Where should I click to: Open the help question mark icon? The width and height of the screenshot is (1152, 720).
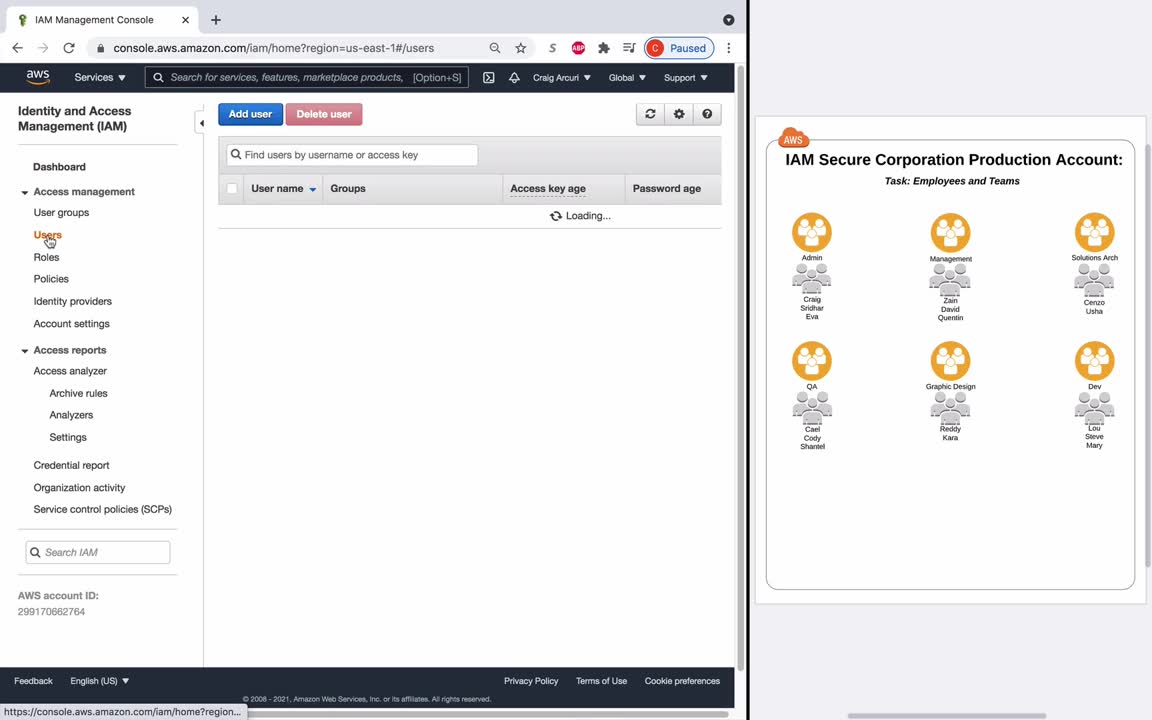(707, 114)
